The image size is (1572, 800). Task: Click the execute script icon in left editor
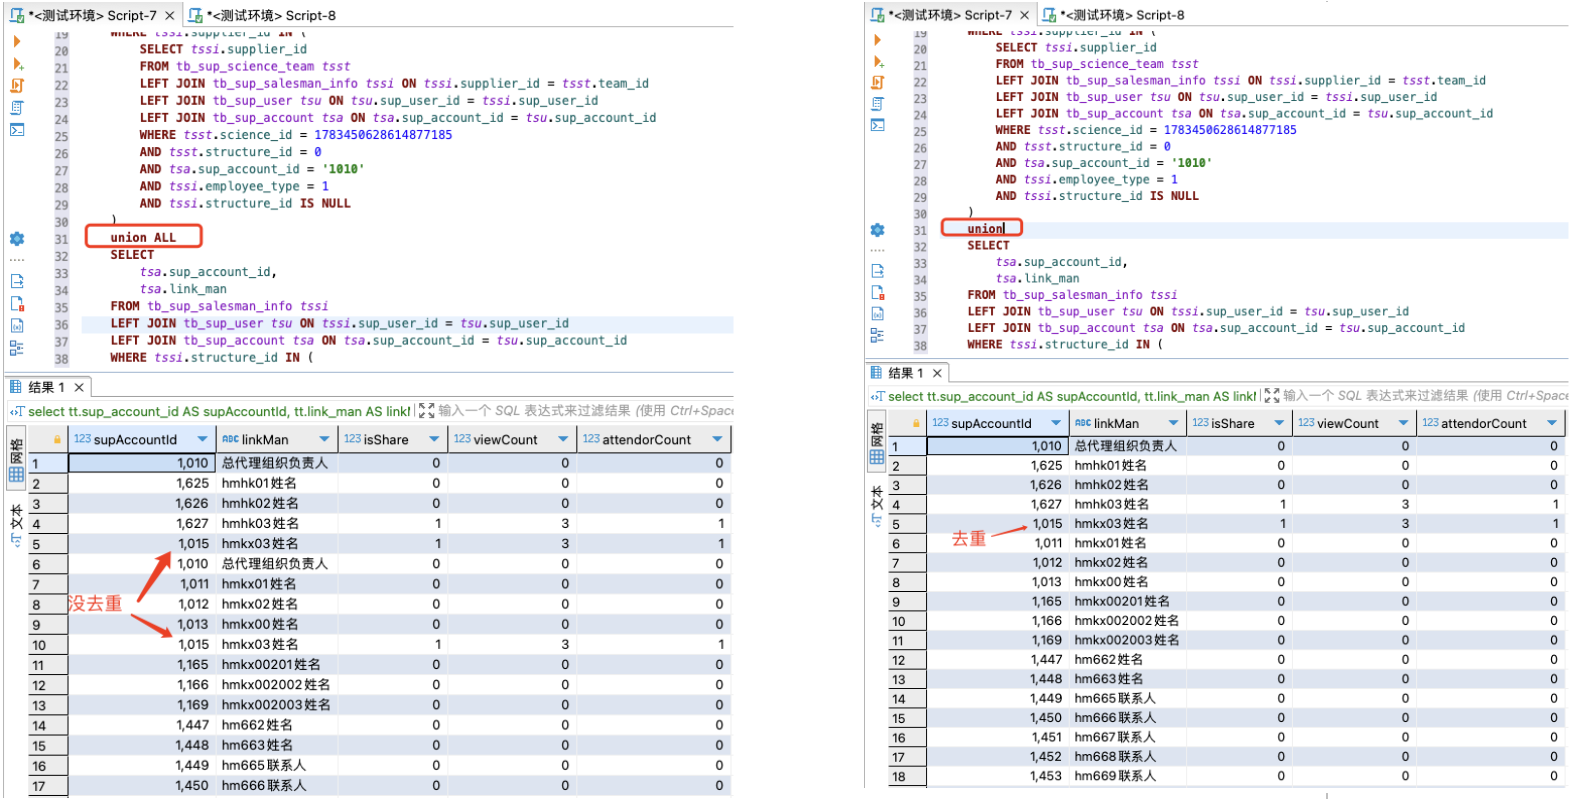pyautogui.click(x=17, y=85)
